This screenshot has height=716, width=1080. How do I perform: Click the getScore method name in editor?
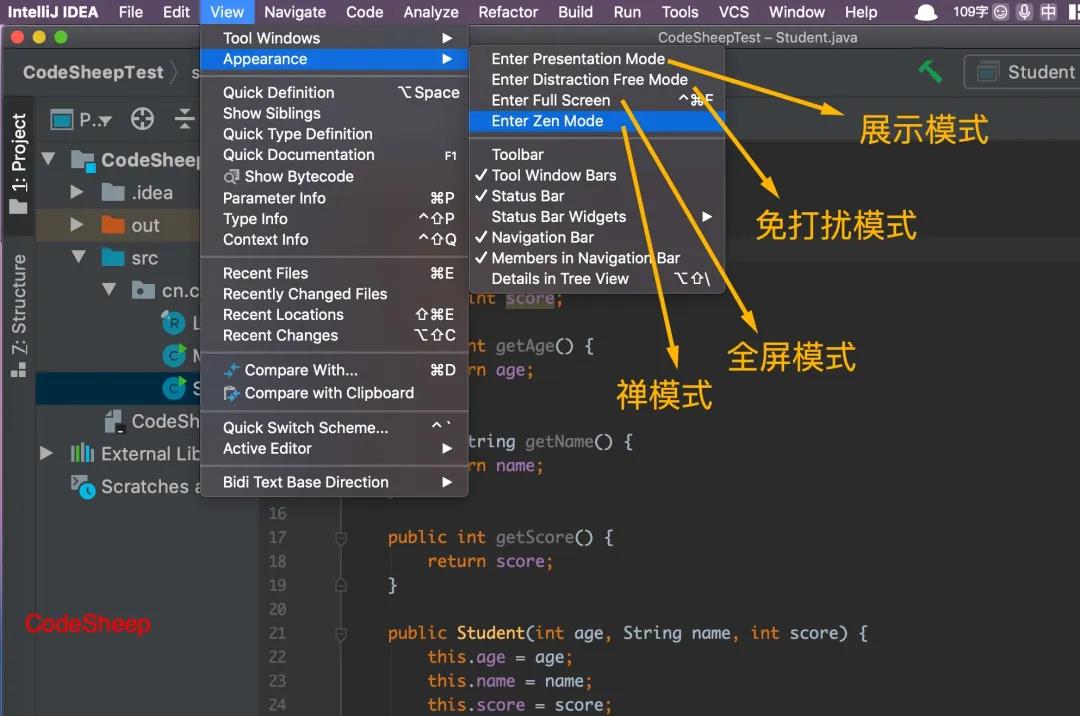pyautogui.click(x=534, y=538)
